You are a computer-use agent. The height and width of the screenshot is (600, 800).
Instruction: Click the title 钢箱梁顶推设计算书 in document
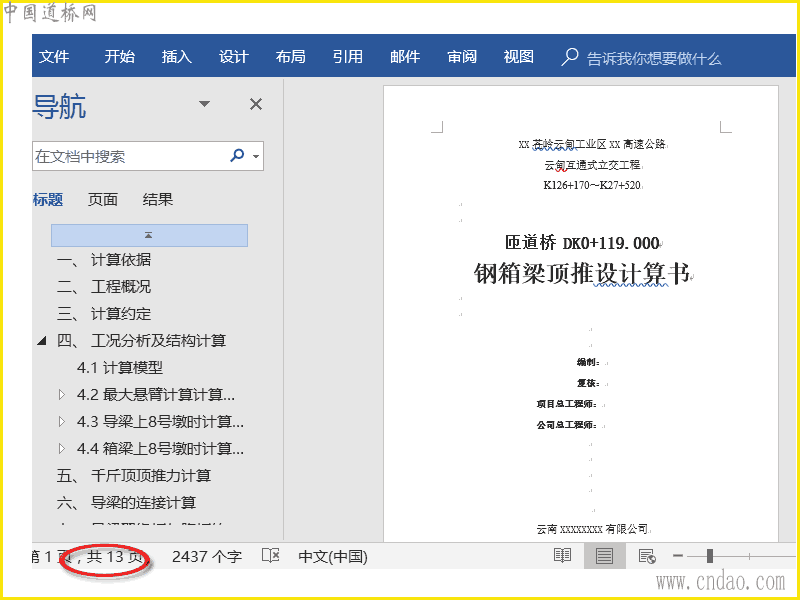582,273
